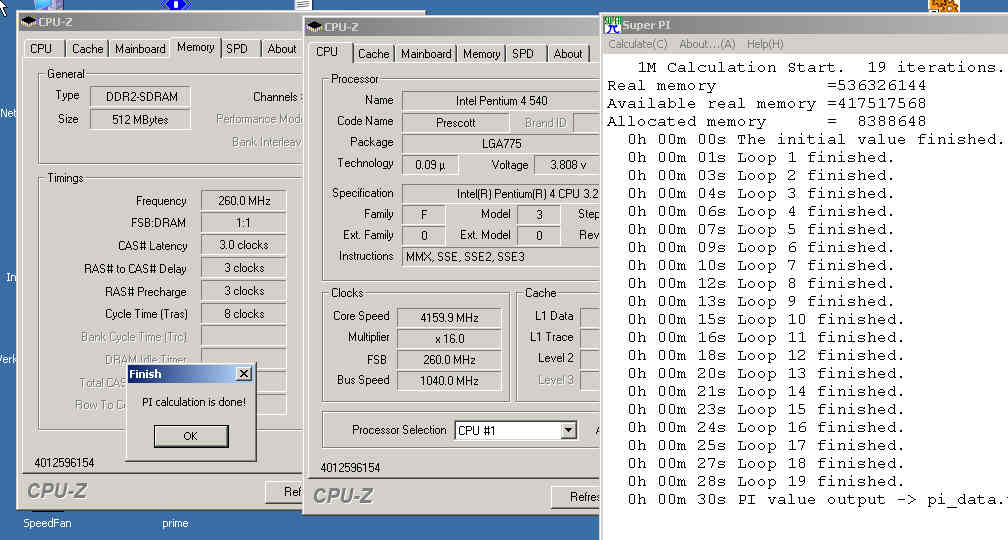The width and height of the screenshot is (1008, 540).
Task: Click ID 4012596154 in middle CPU-Z window
Action: click(350, 468)
